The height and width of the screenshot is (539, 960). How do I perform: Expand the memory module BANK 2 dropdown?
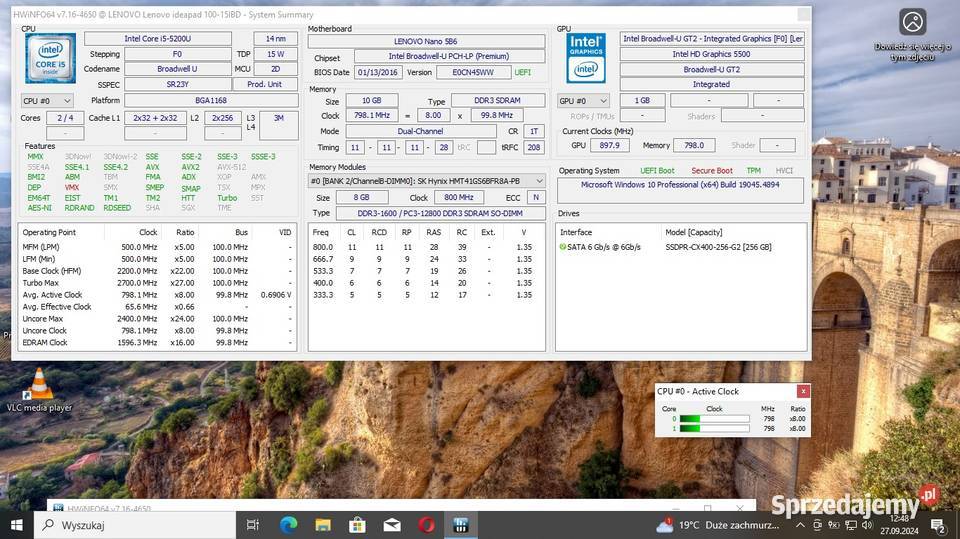point(427,181)
